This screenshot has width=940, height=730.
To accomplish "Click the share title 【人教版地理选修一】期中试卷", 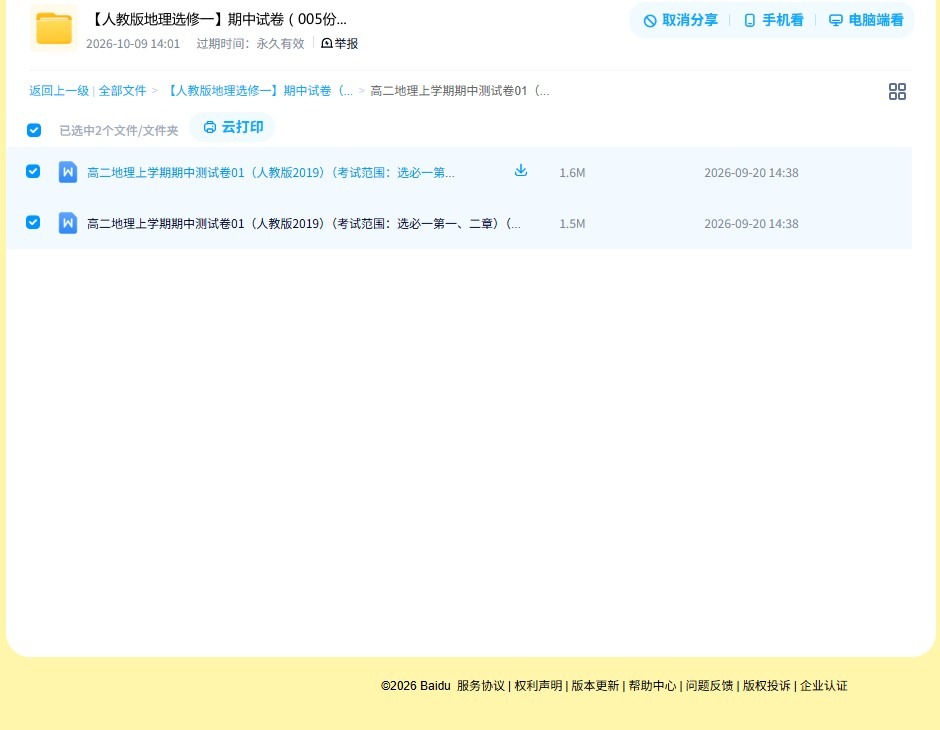I will click(x=218, y=19).
